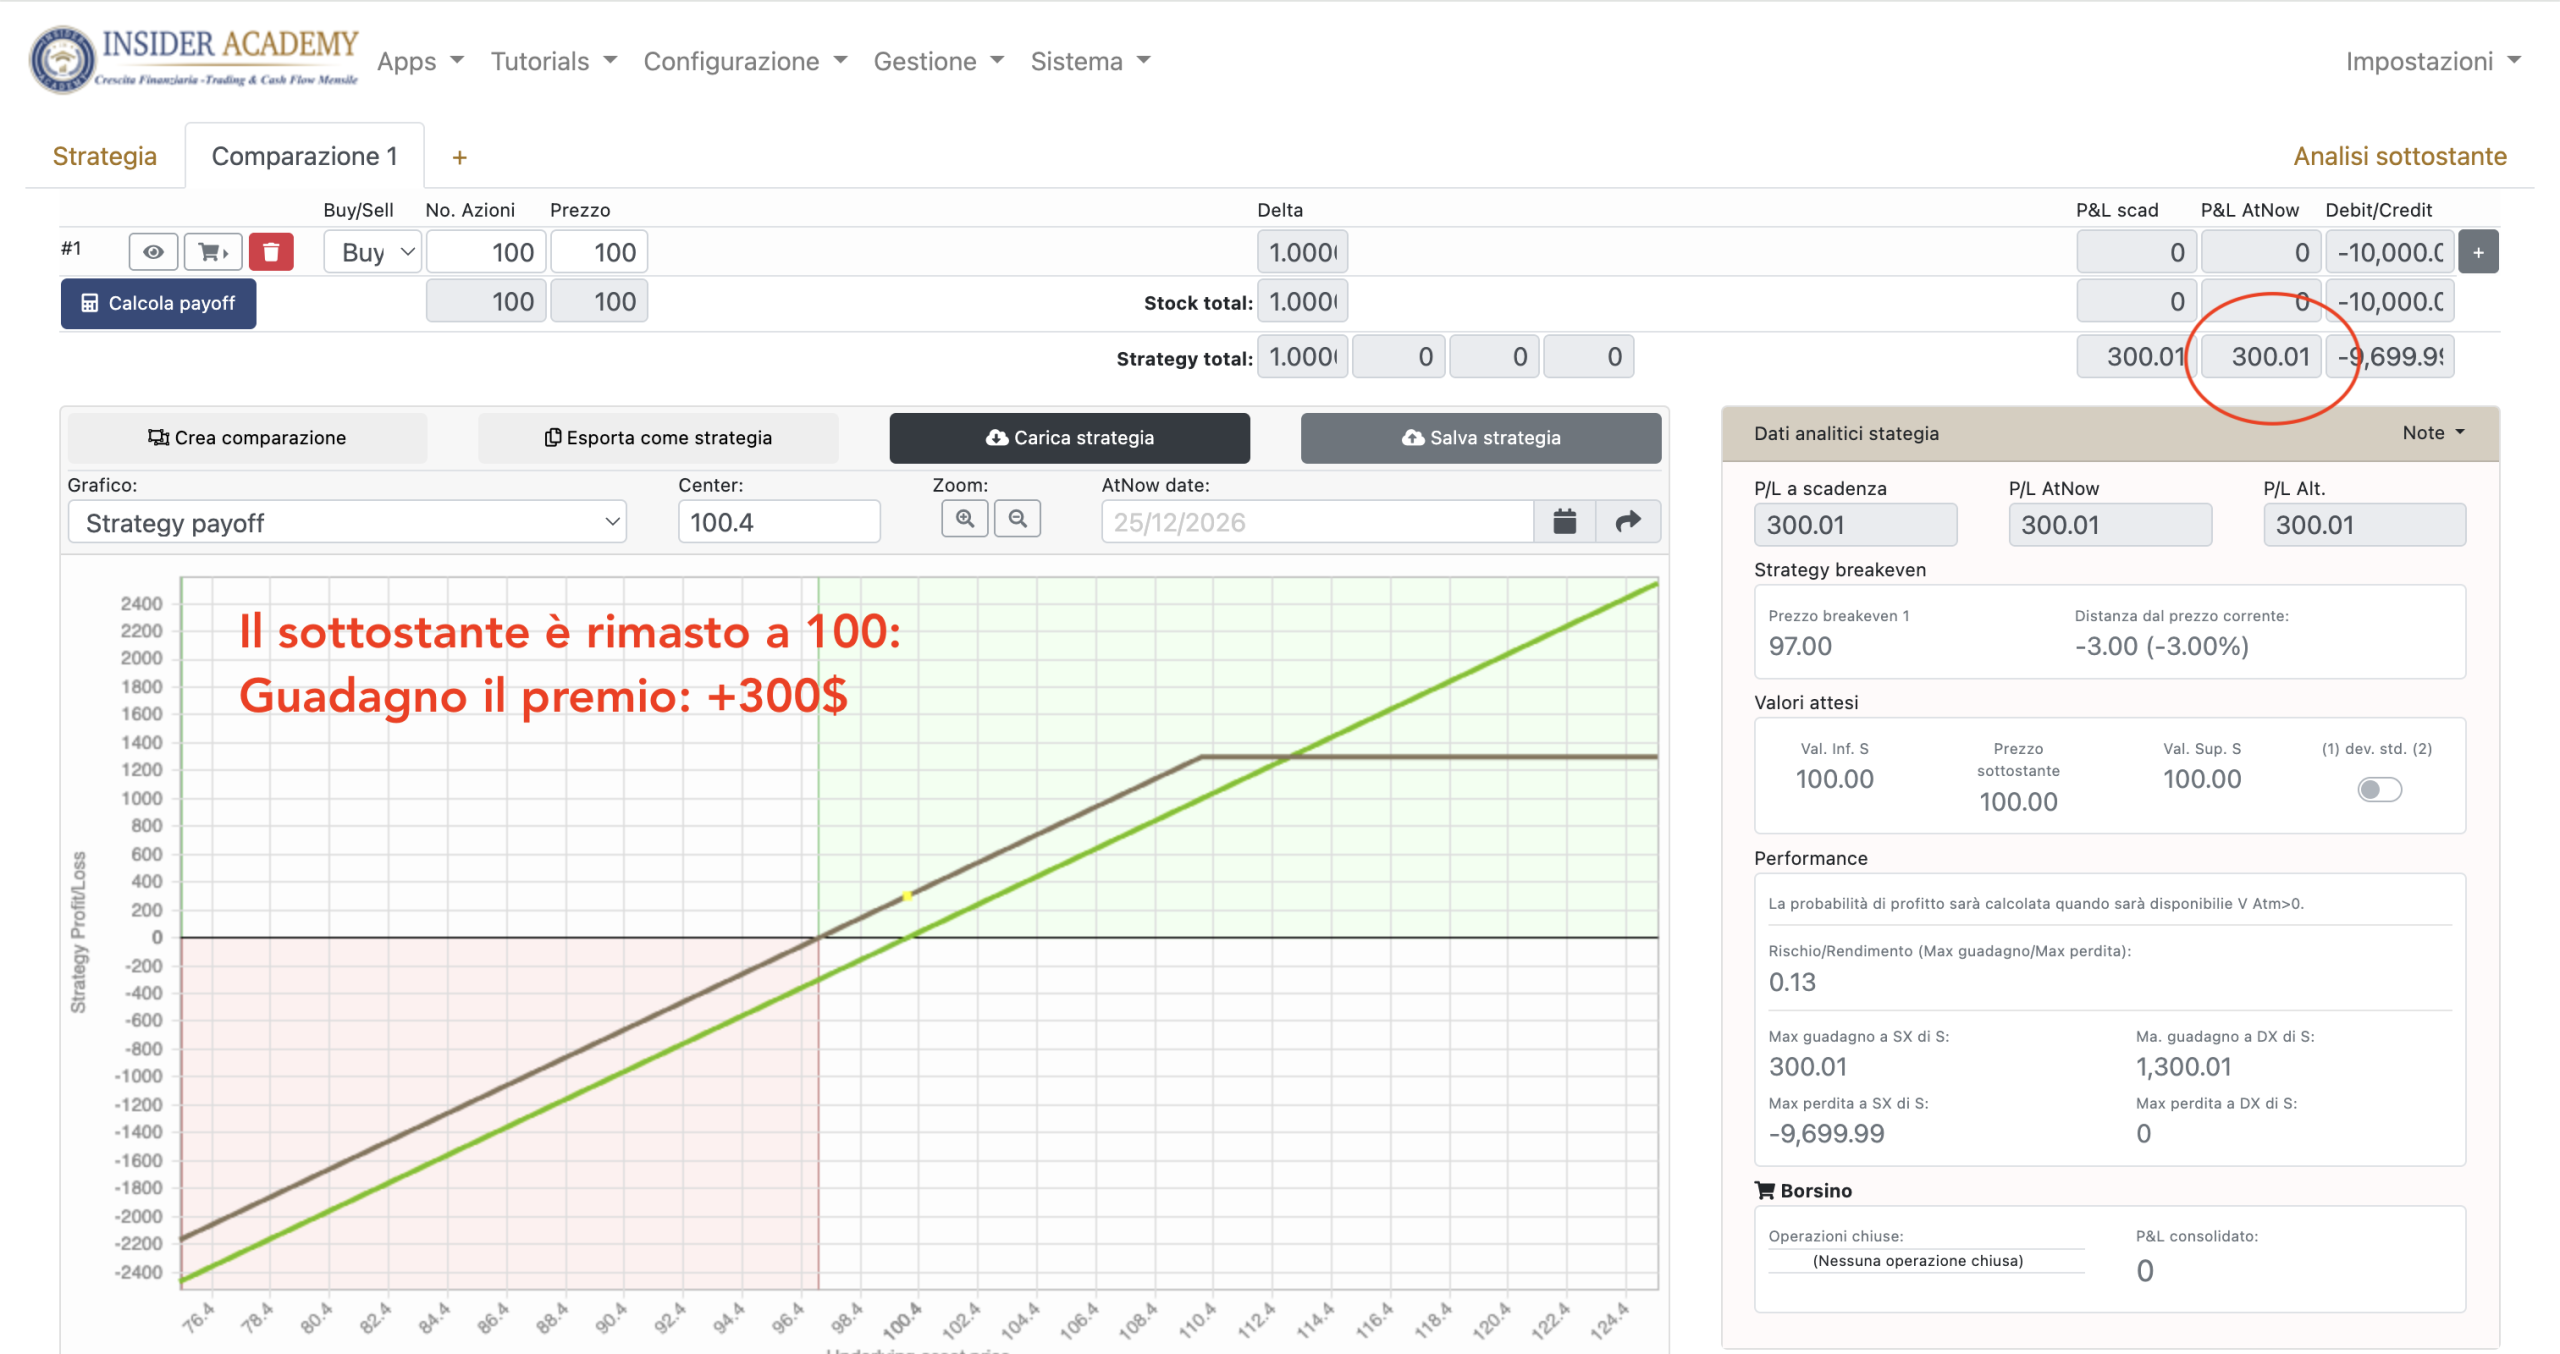Click the Center input field
This screenshot has width=2560, height=1354.
(779, 522)
